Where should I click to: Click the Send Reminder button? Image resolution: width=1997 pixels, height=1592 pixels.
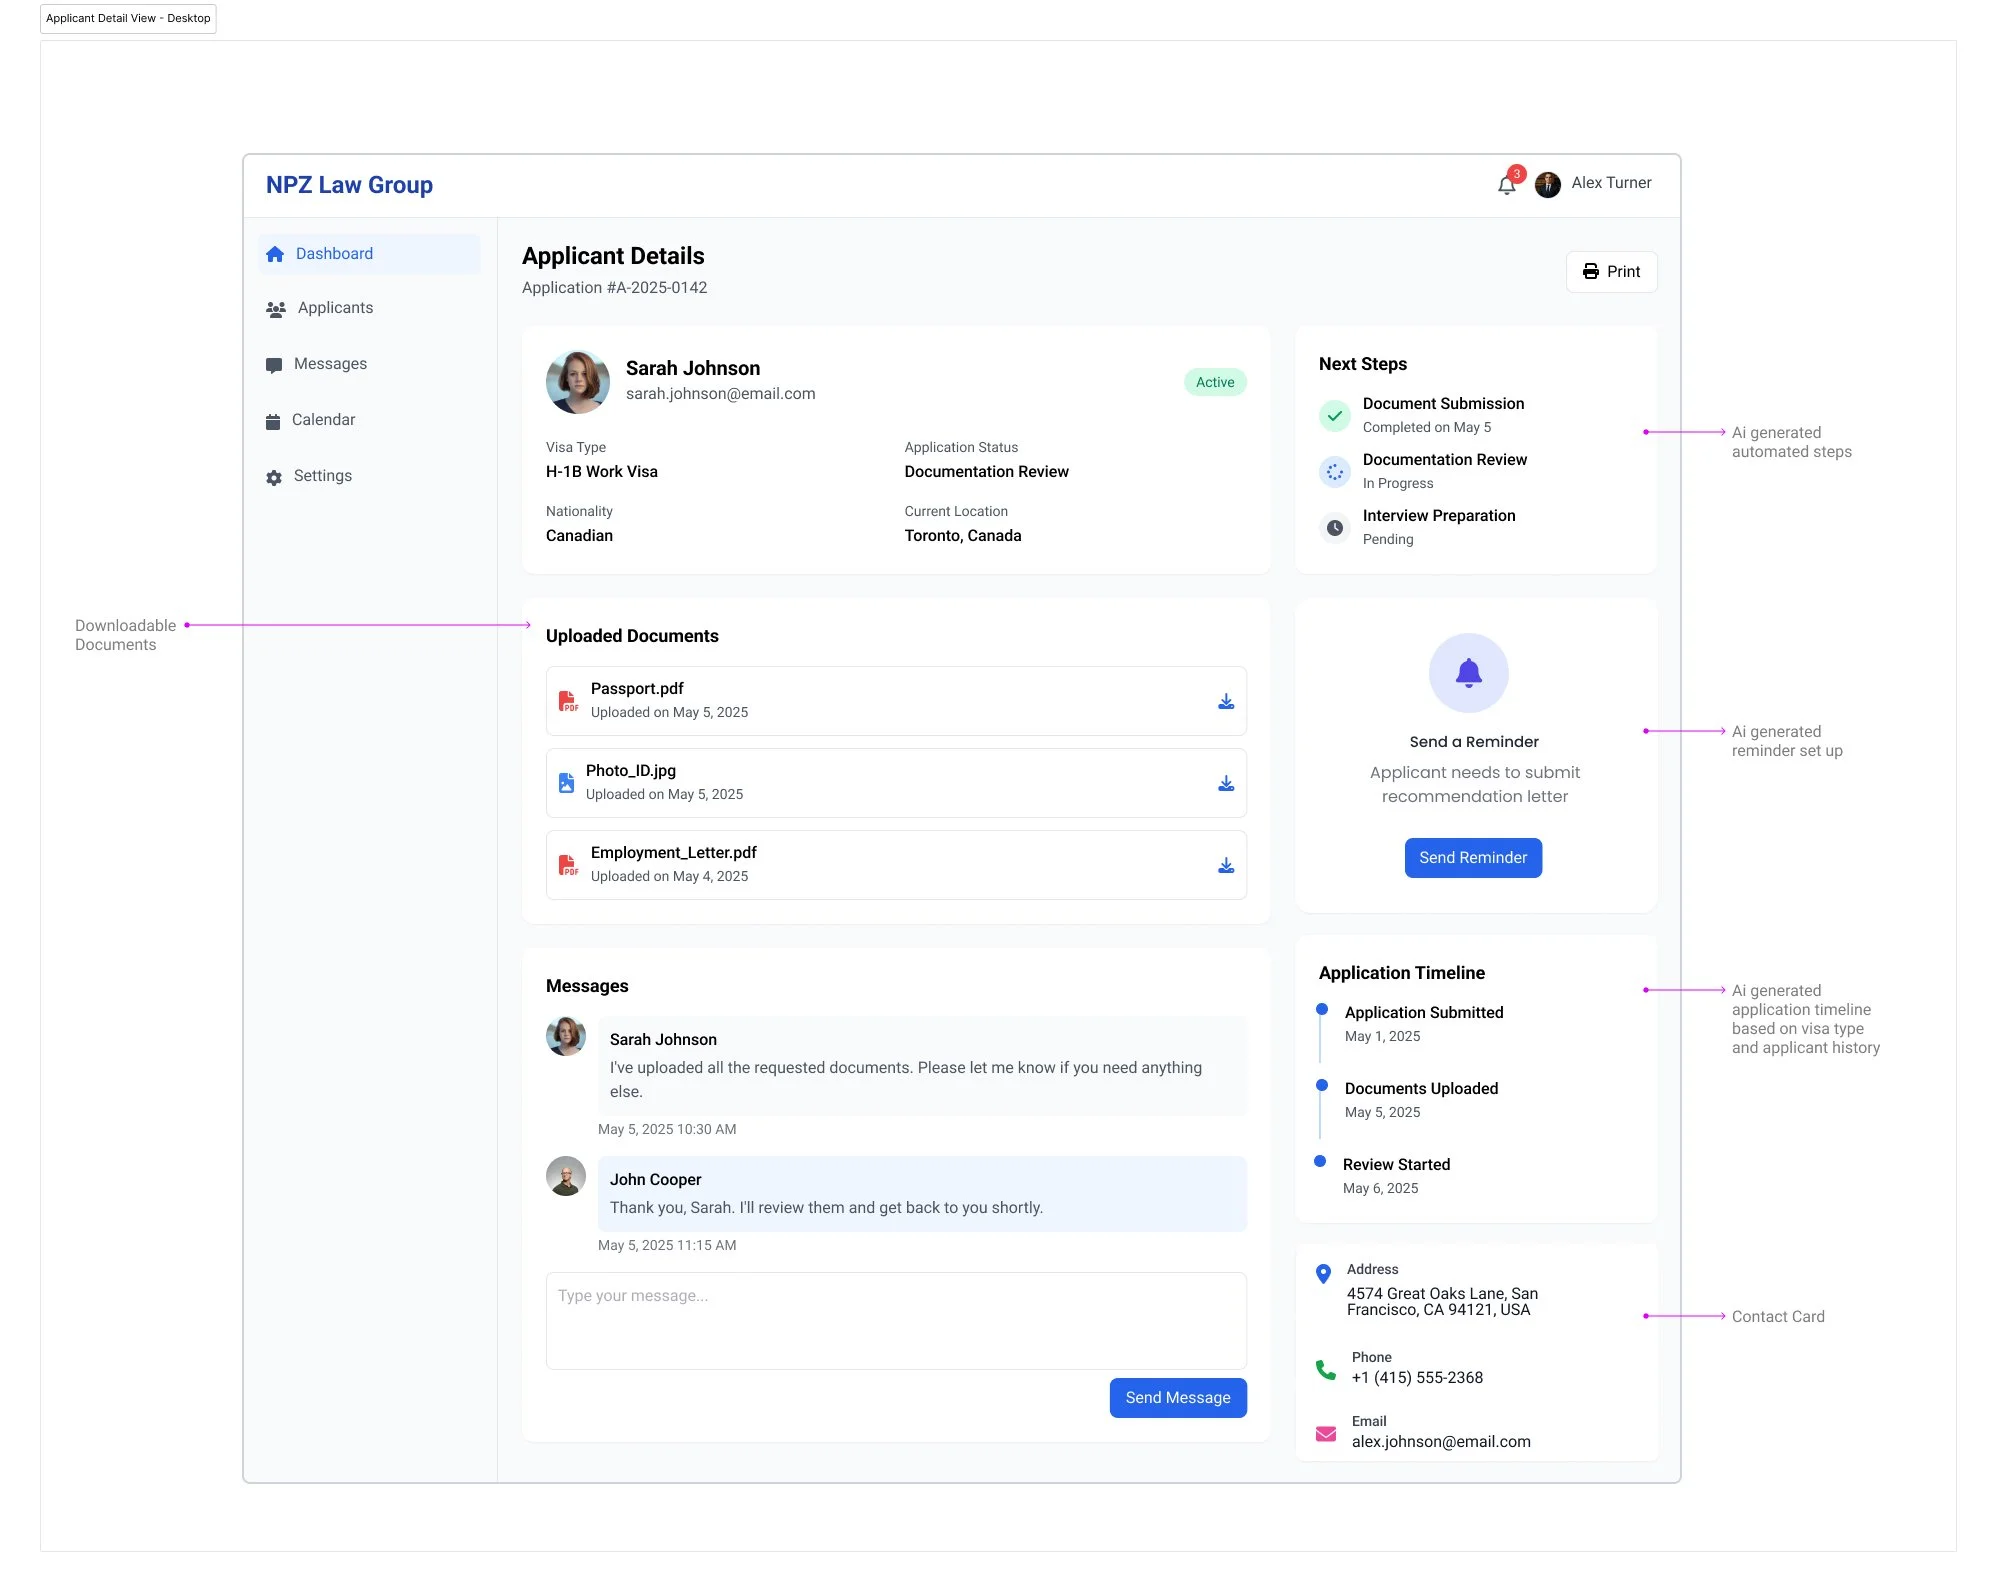1472,858
